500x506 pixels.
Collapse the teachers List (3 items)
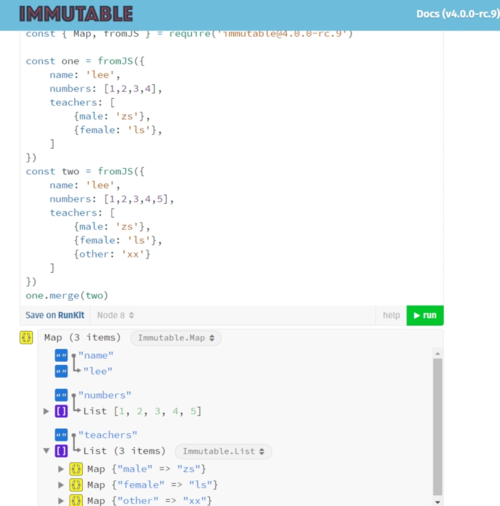pos(46,451)
